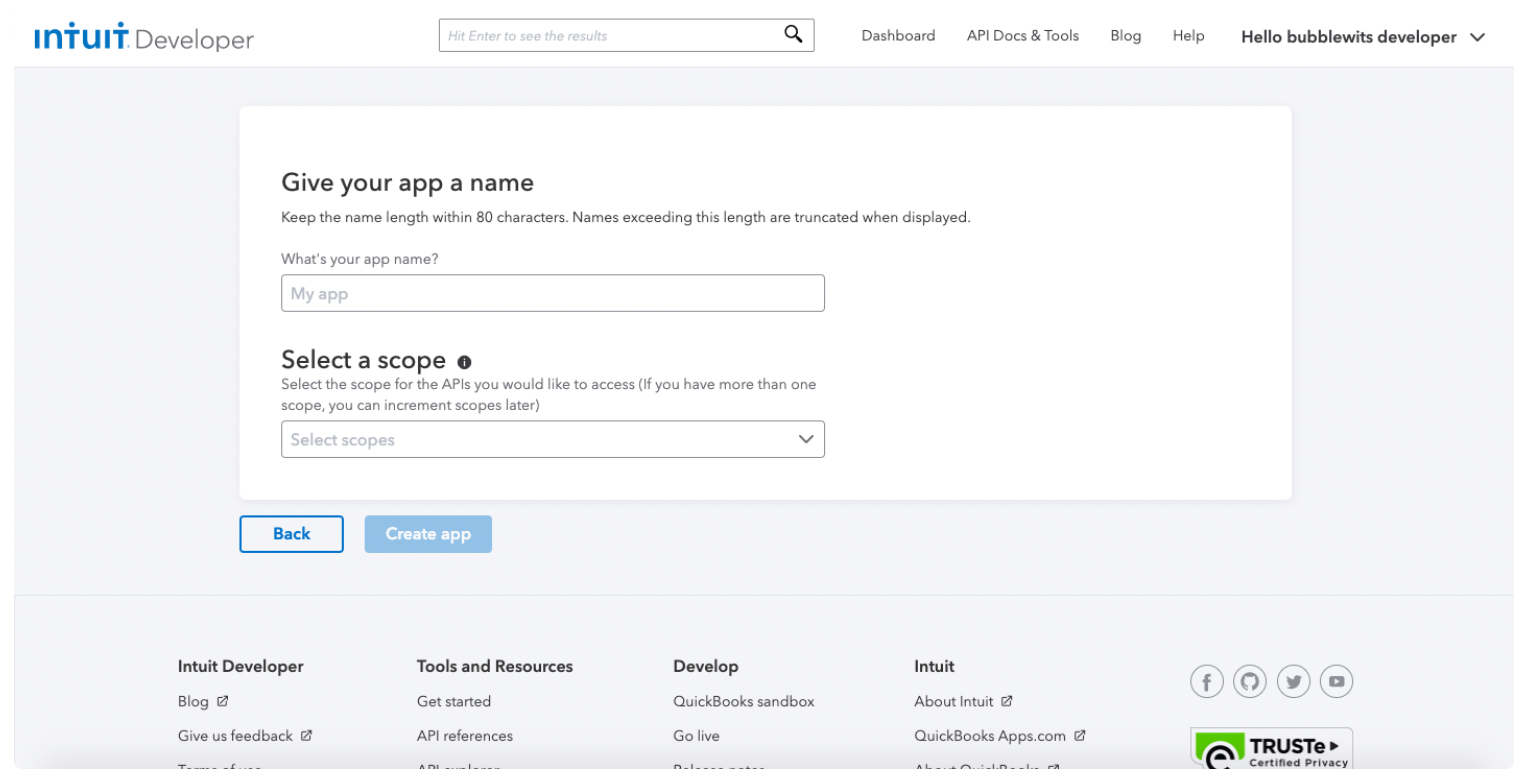
Task: Click the search magnifier icon
Action: tap(793, 35)
